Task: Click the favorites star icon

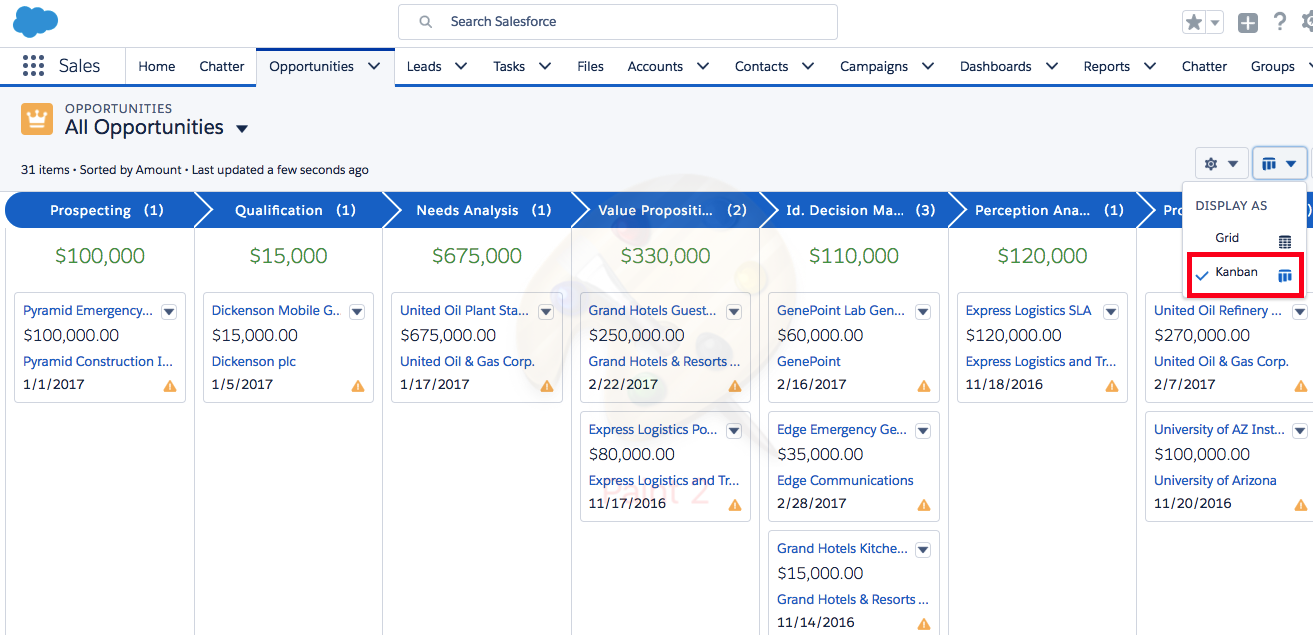Action: [x=1195, y=21]
